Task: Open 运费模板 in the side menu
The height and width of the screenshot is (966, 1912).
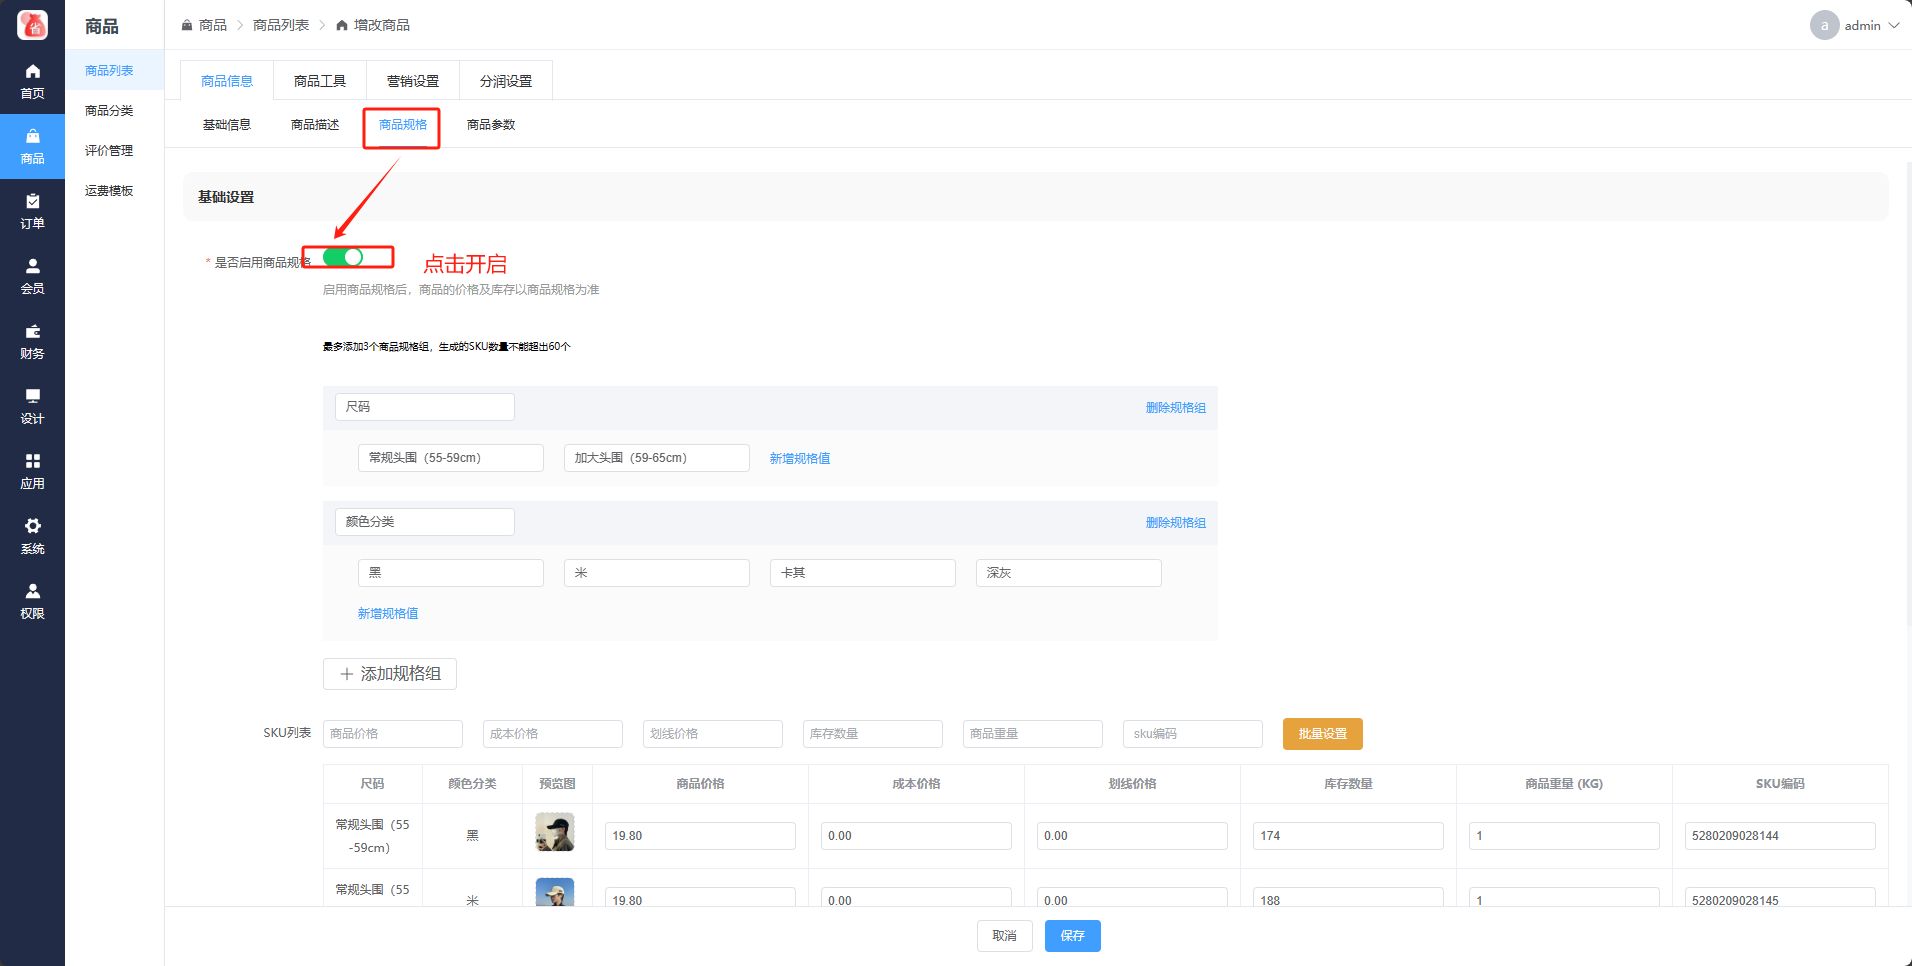Action: (109, 191)
